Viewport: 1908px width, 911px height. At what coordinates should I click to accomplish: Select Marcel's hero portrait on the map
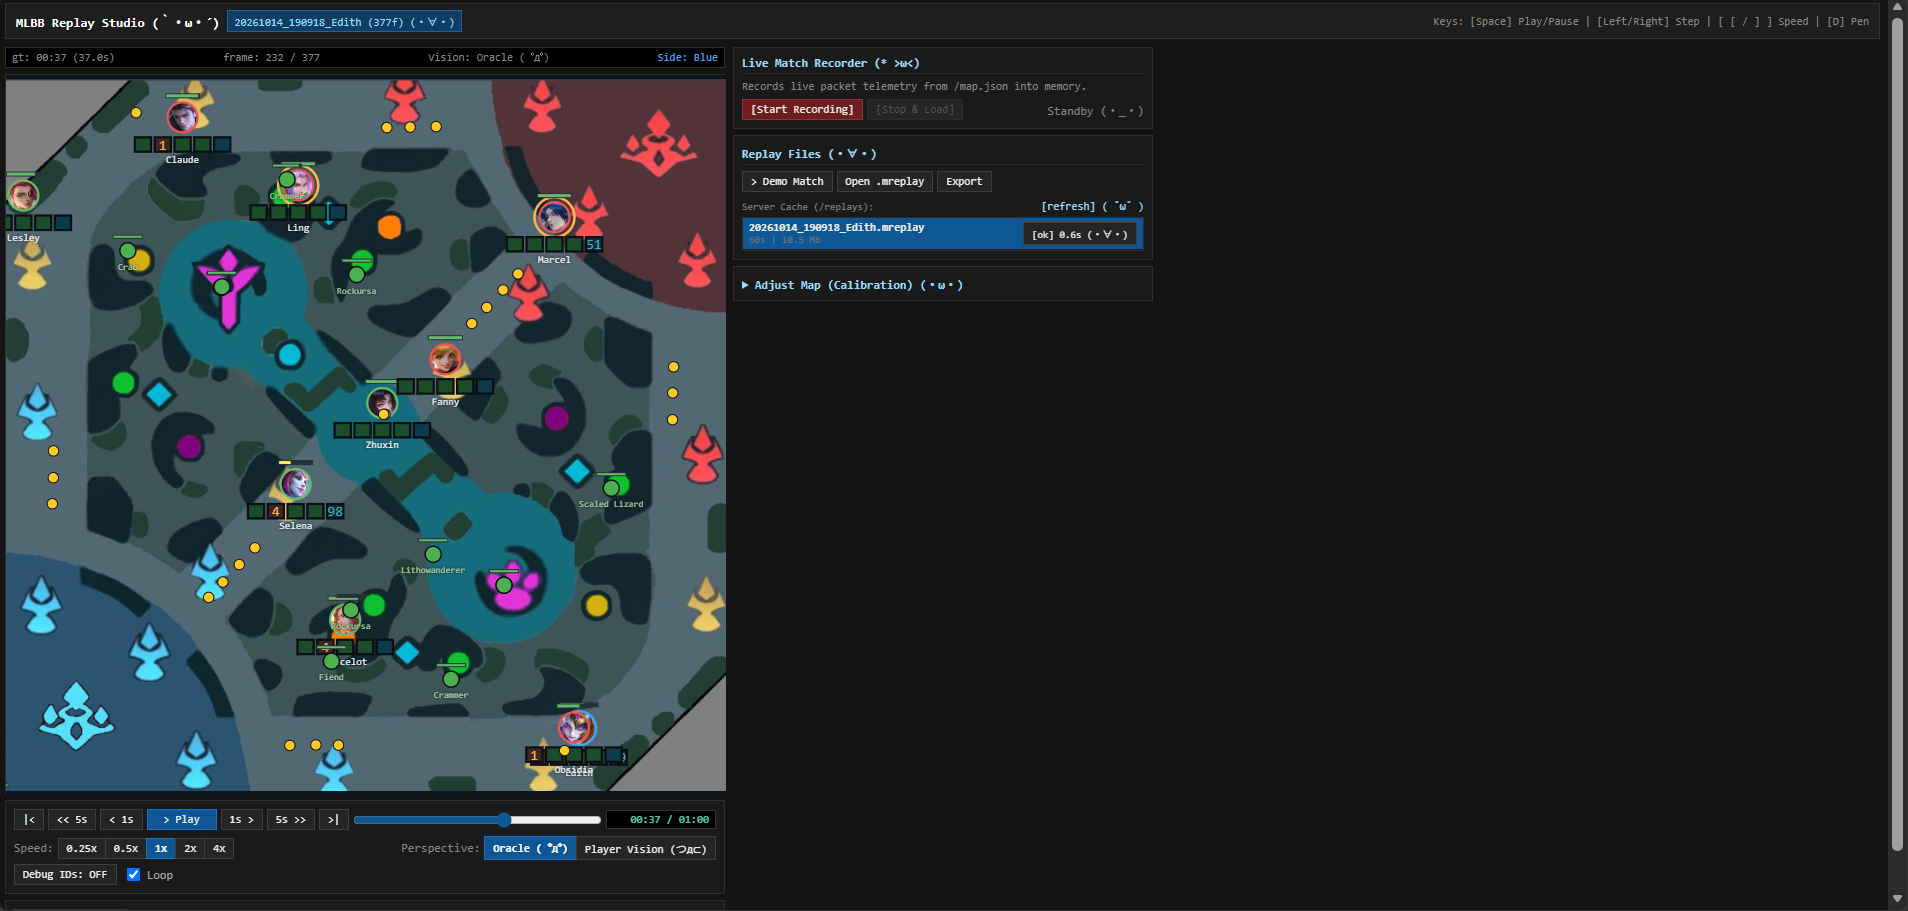554,217
